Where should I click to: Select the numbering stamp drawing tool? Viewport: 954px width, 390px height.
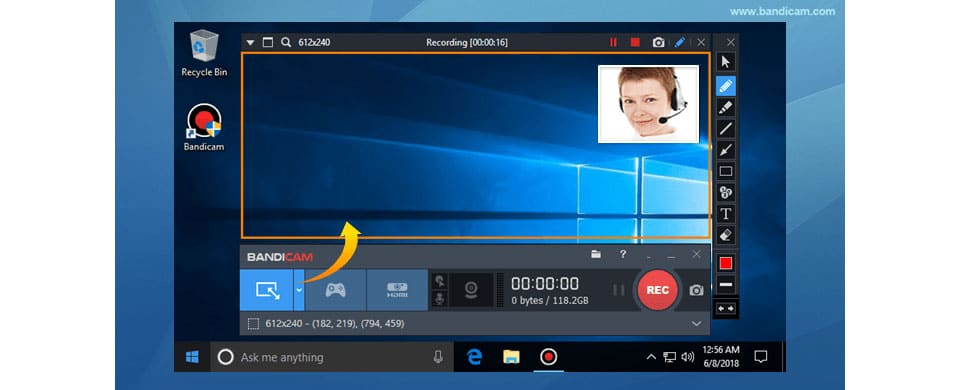pos(726,192)
